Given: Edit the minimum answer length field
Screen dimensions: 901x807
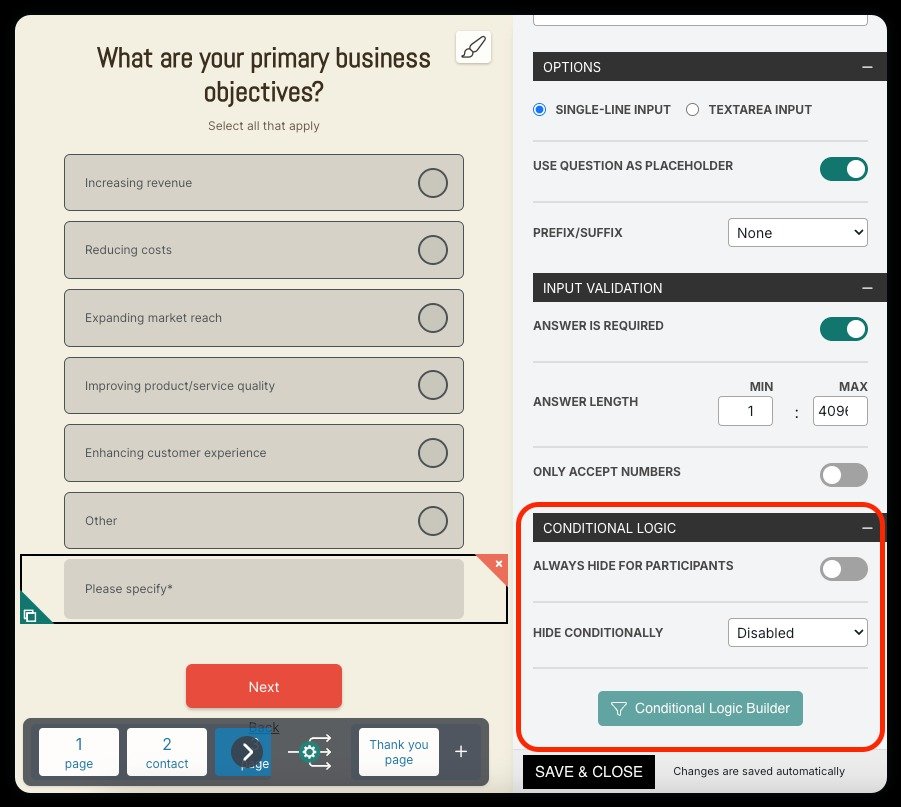Looking at the screenshot, I should [745, 411].
